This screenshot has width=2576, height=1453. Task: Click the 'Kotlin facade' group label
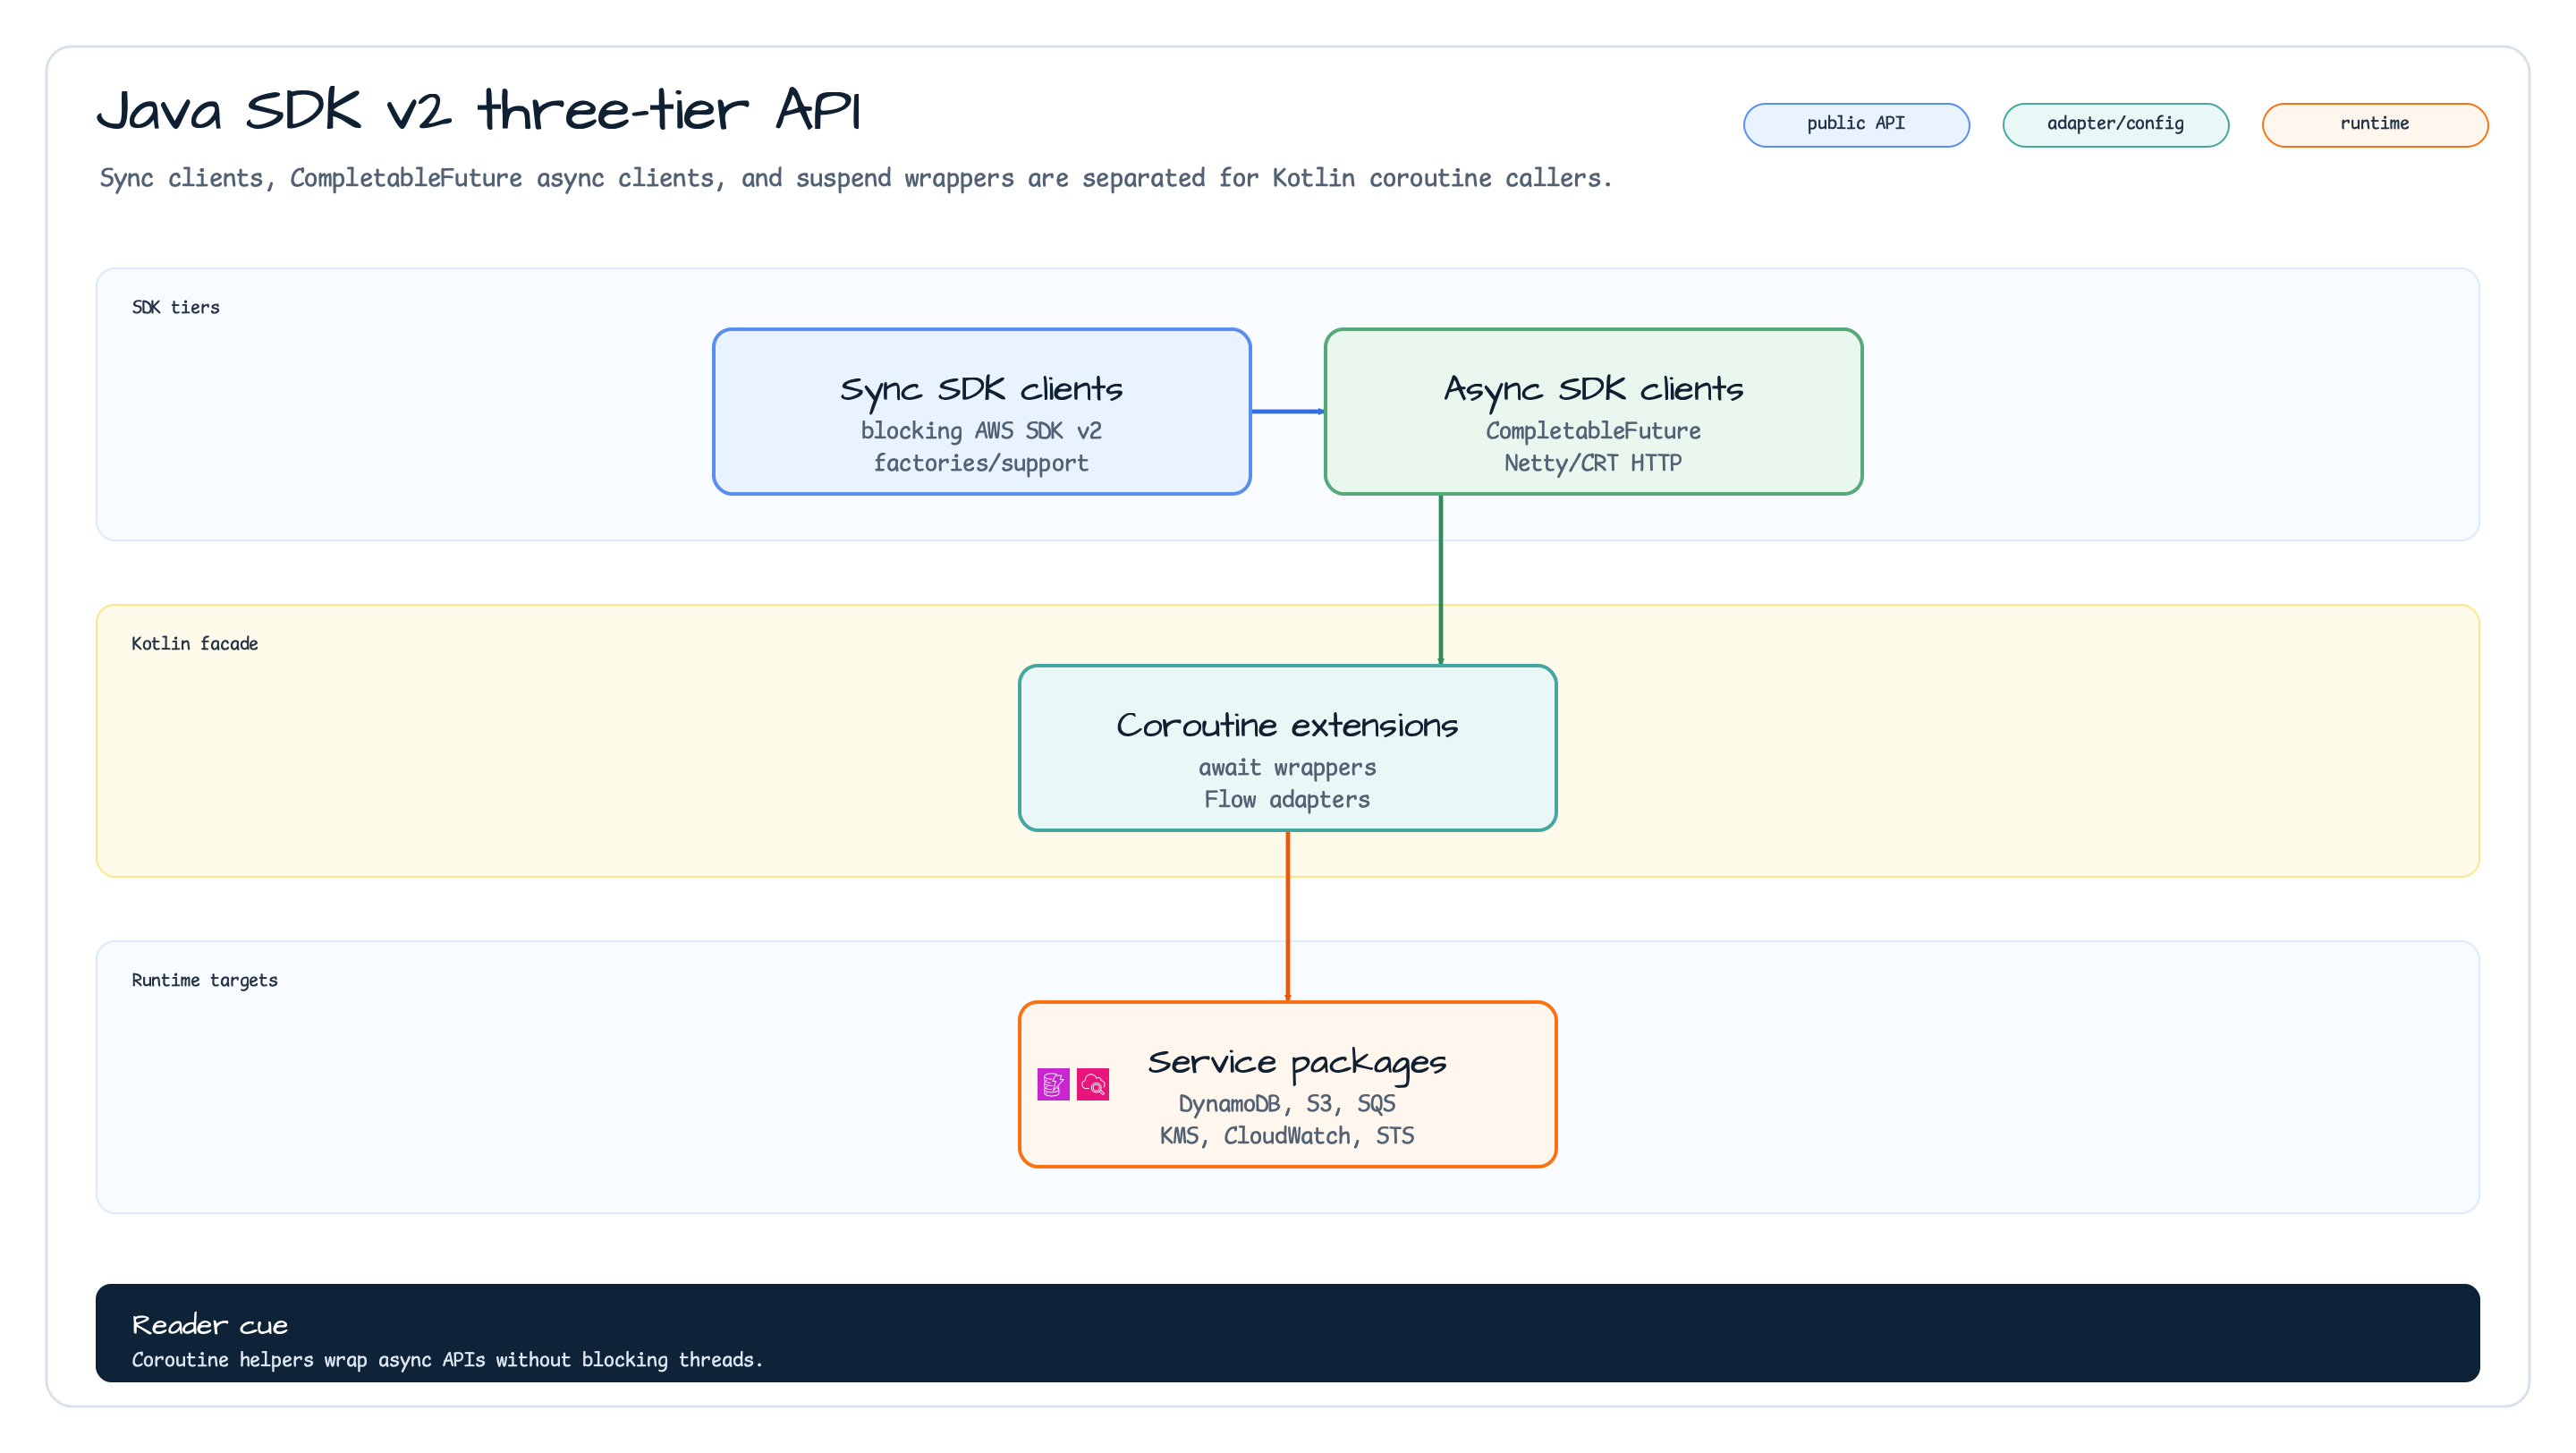195,643
